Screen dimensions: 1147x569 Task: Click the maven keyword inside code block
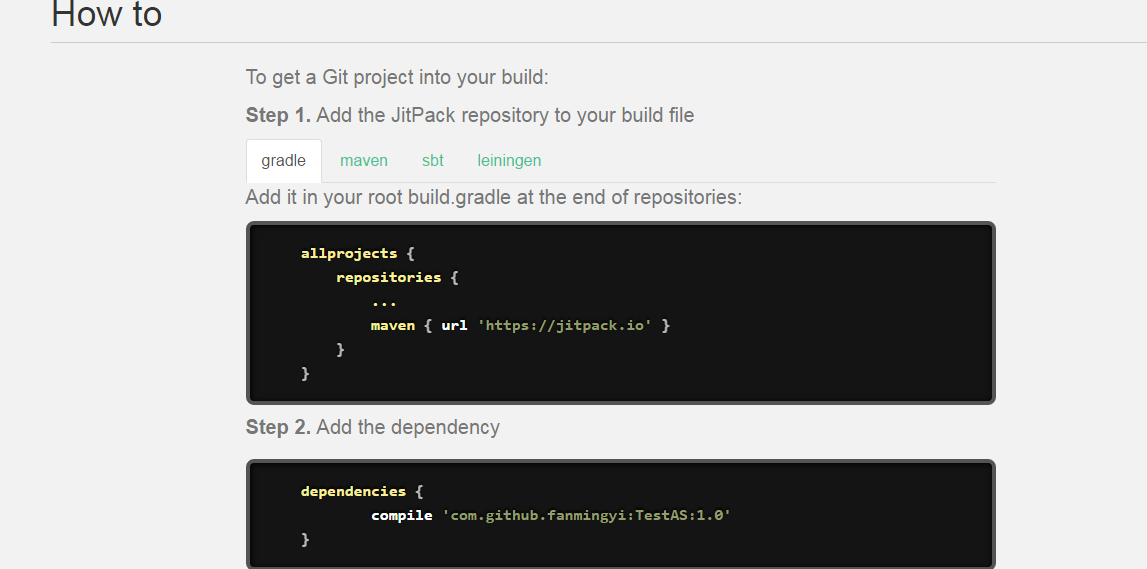tap(393, 325)
